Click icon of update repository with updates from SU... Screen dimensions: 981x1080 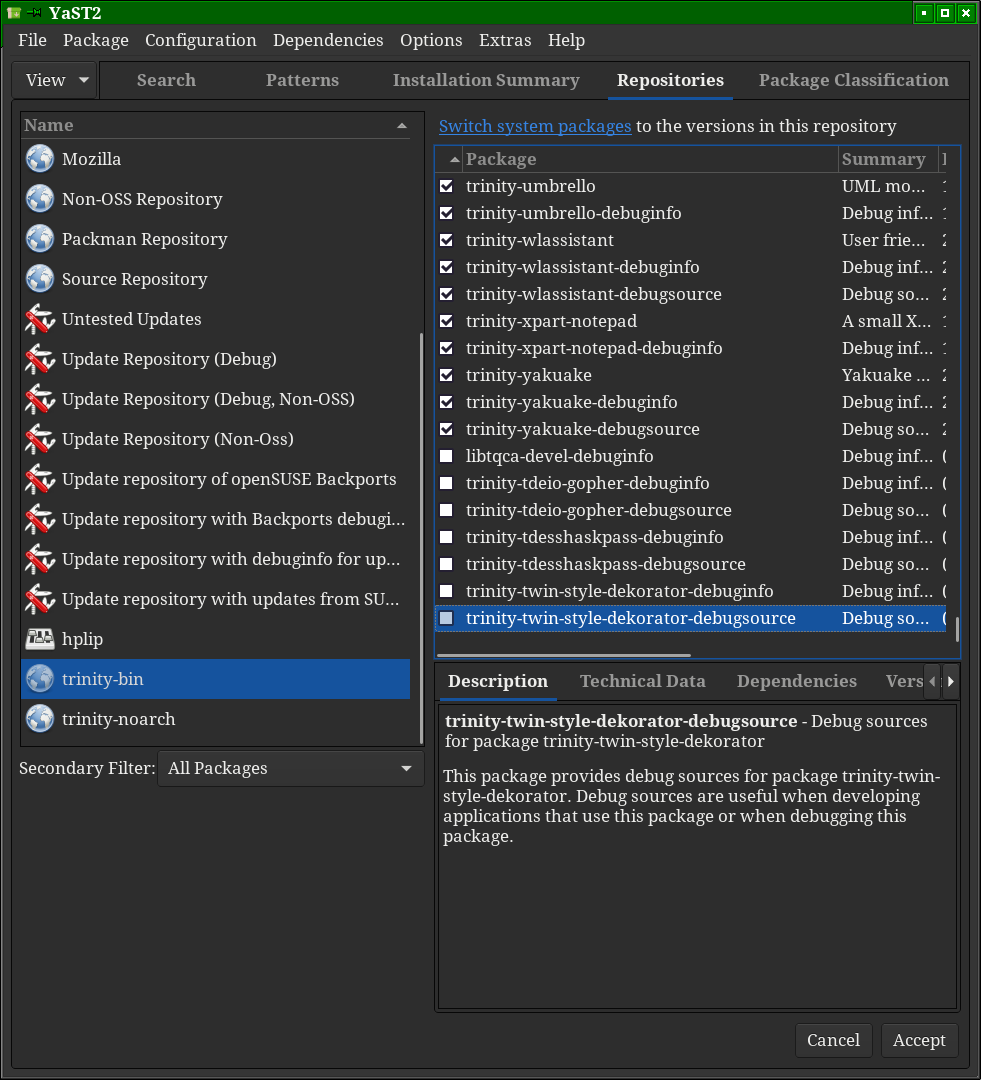click(40, 598)
